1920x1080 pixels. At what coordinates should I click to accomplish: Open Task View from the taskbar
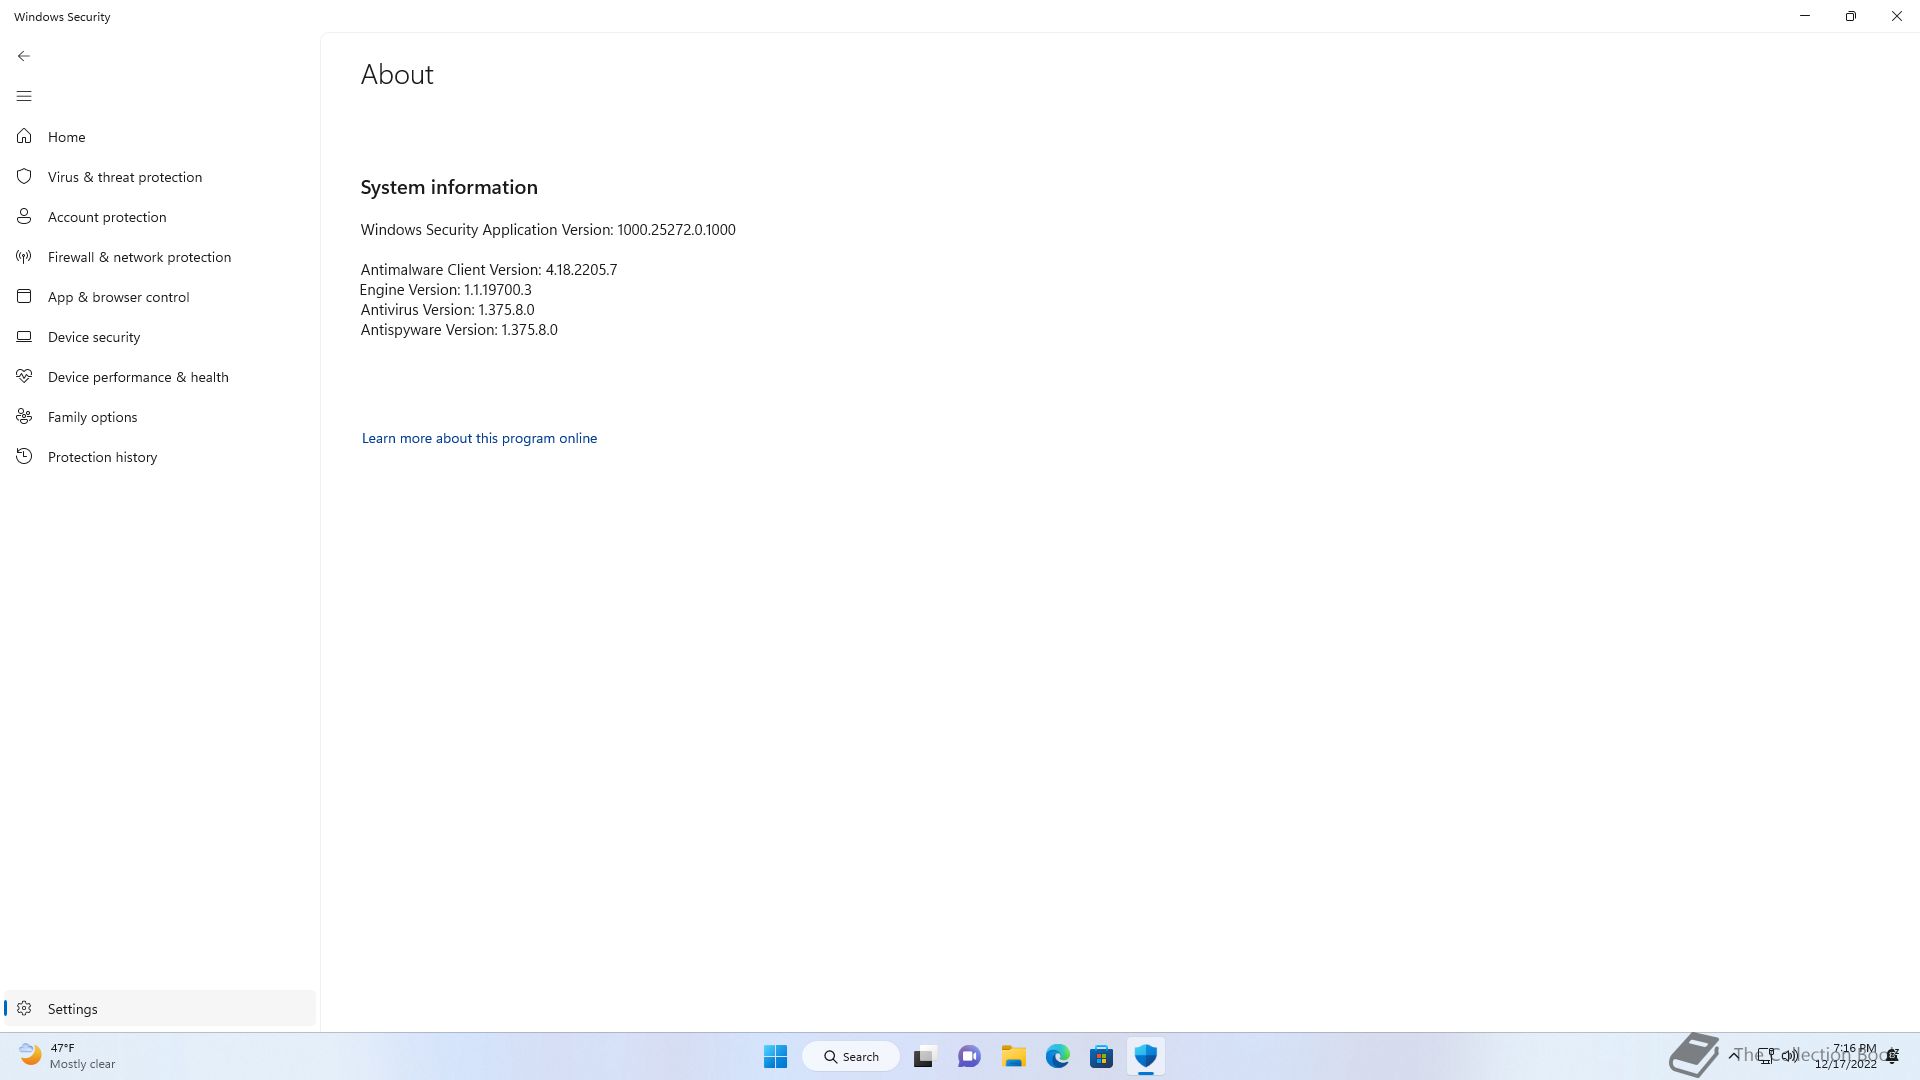point(924,1056)
